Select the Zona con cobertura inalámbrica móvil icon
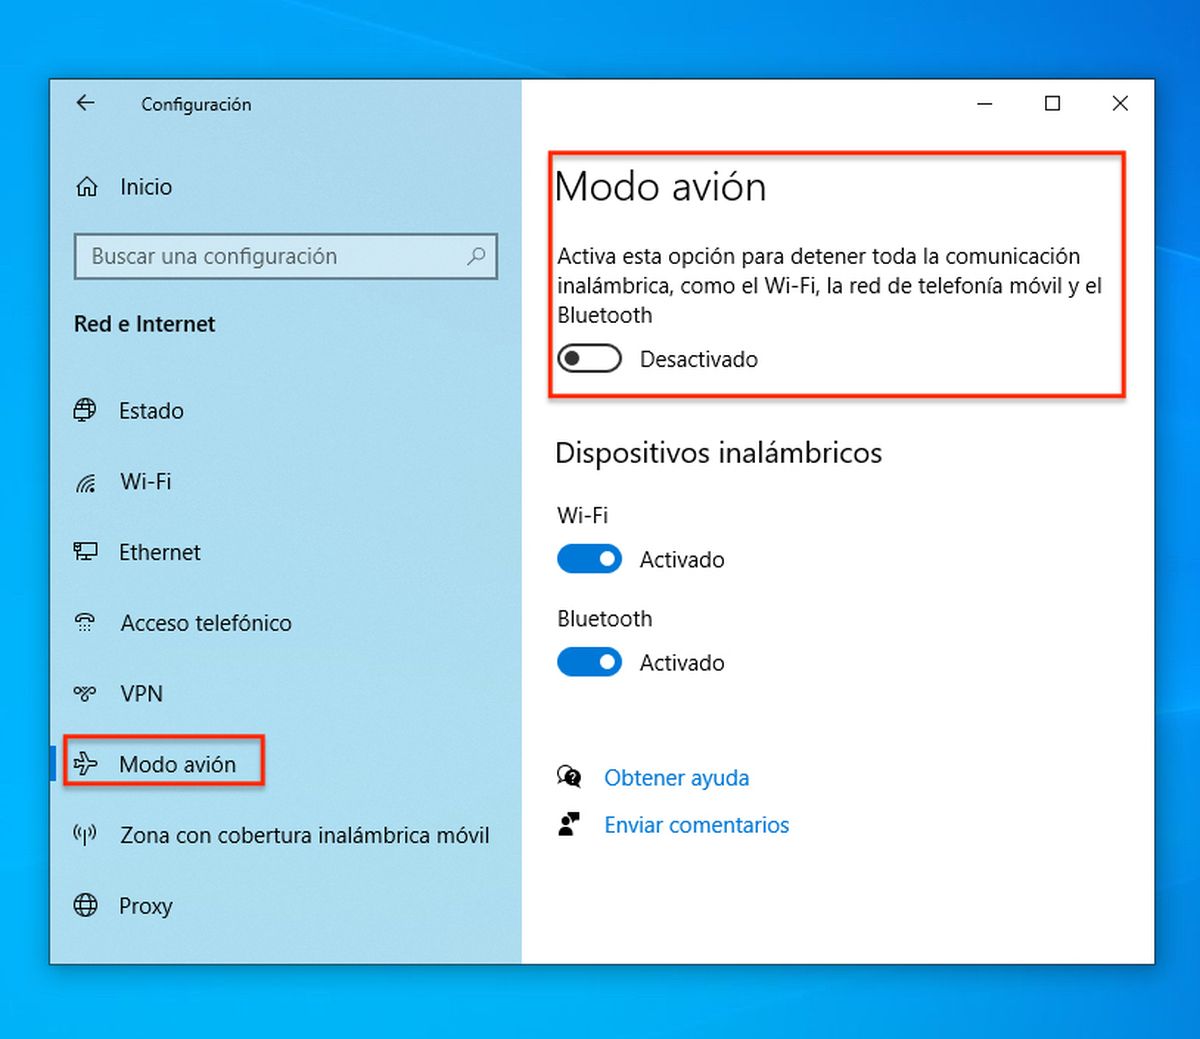 [x=85, y=834]
